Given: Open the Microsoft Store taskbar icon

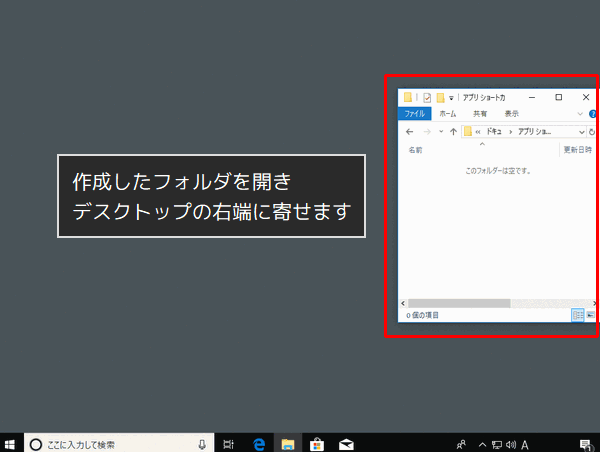Looking at the screenshot, I should pos(316,444).
